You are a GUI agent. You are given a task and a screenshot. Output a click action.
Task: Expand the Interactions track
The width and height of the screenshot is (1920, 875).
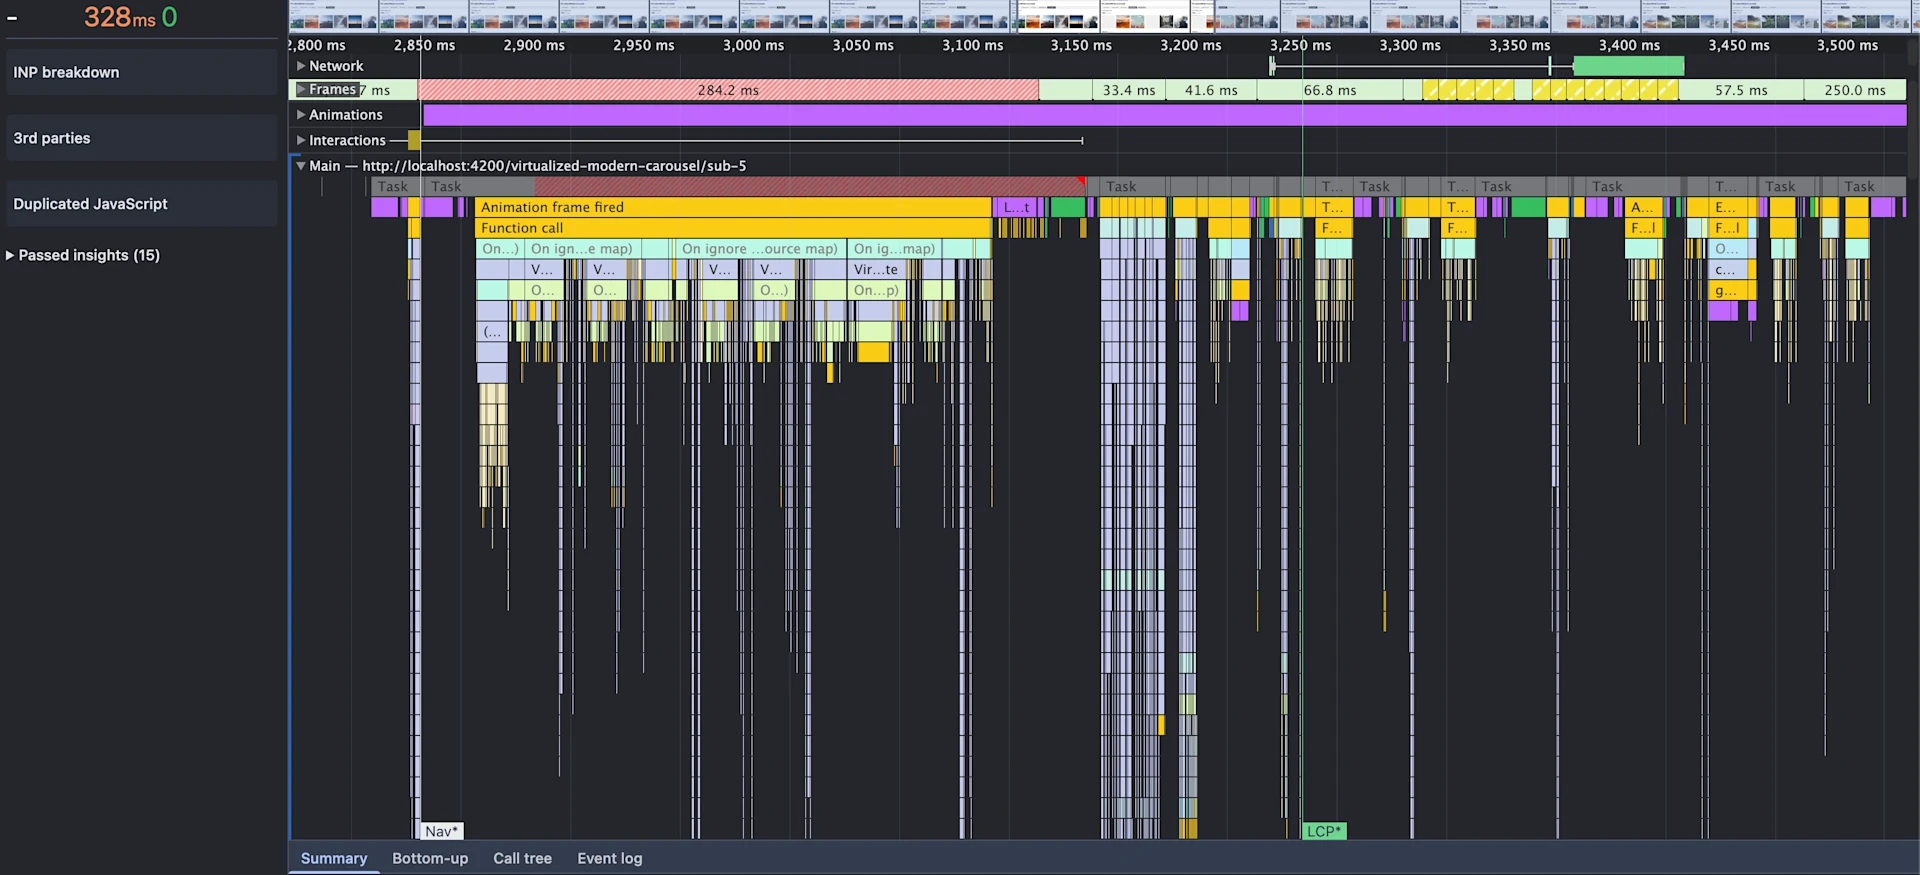pyautogui.click(x=301, y=140)
